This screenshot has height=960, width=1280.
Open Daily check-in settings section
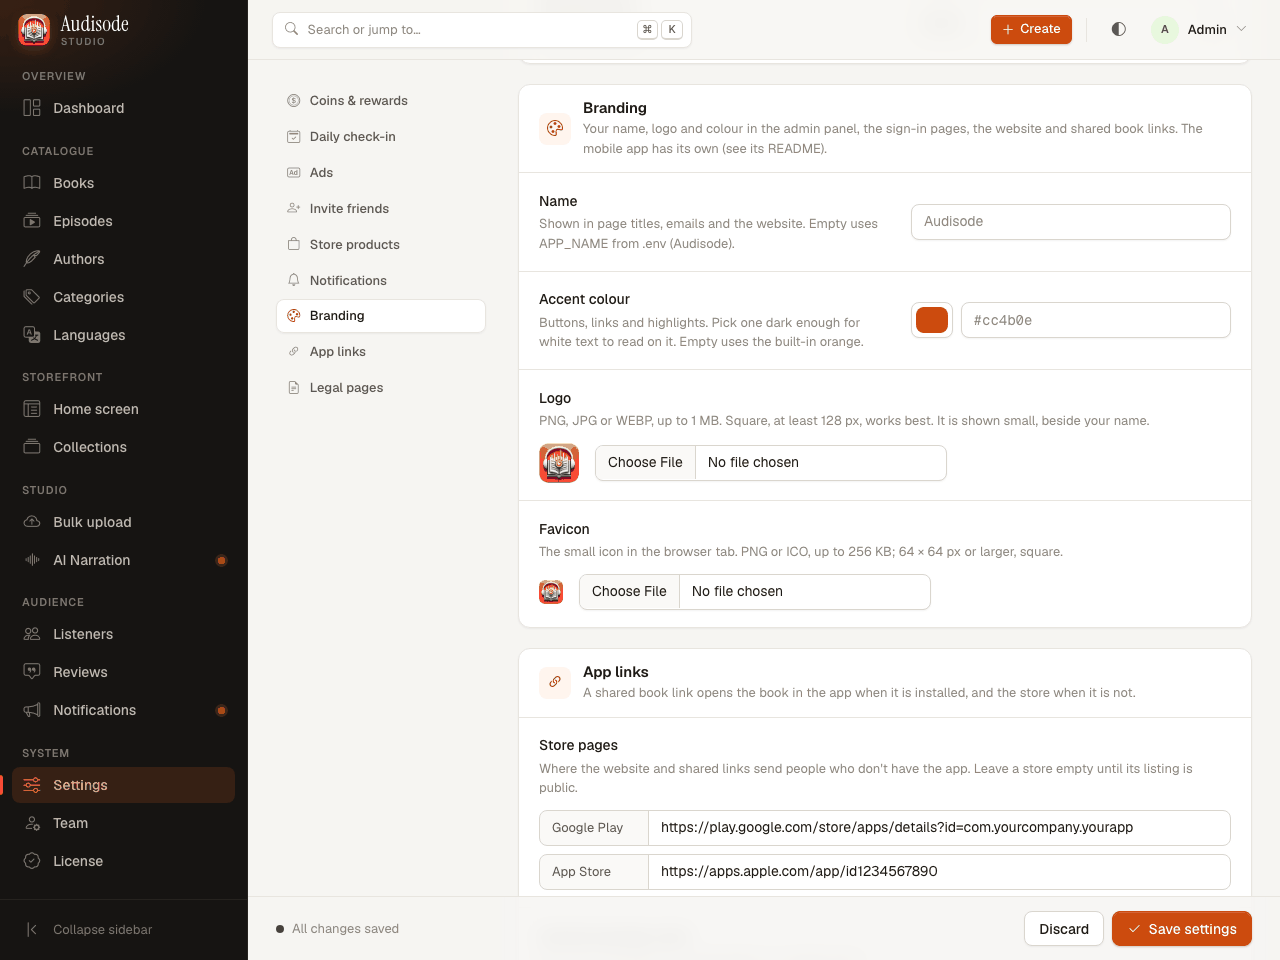click(381, 137)
